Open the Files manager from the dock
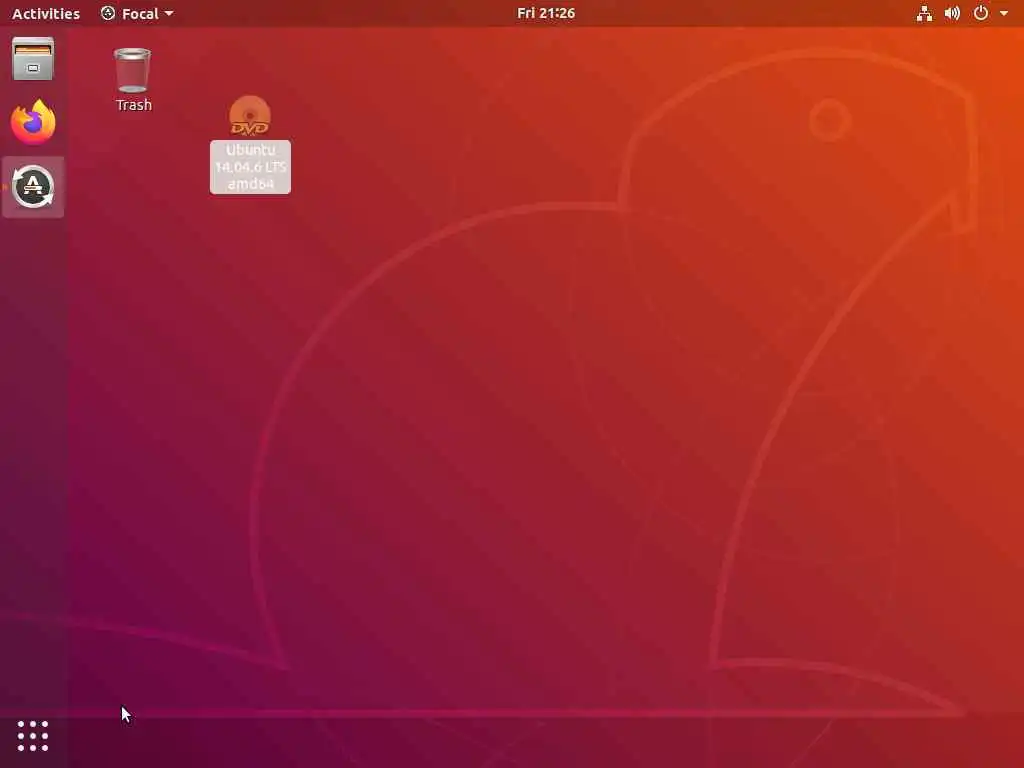This screenshot has height=768, width=1024. point(33,59)
